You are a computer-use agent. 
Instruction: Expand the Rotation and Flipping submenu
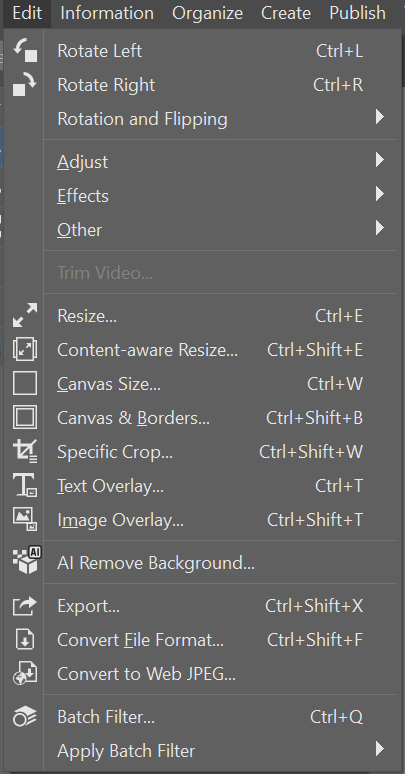click(220, 118)
